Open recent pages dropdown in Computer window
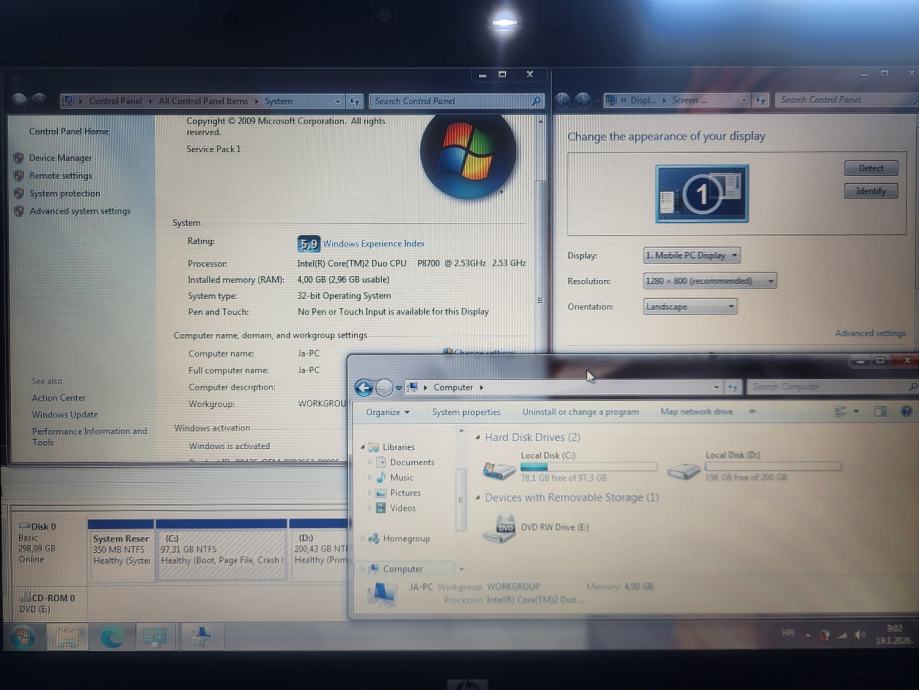919x690 pixels. coord(399,388)
